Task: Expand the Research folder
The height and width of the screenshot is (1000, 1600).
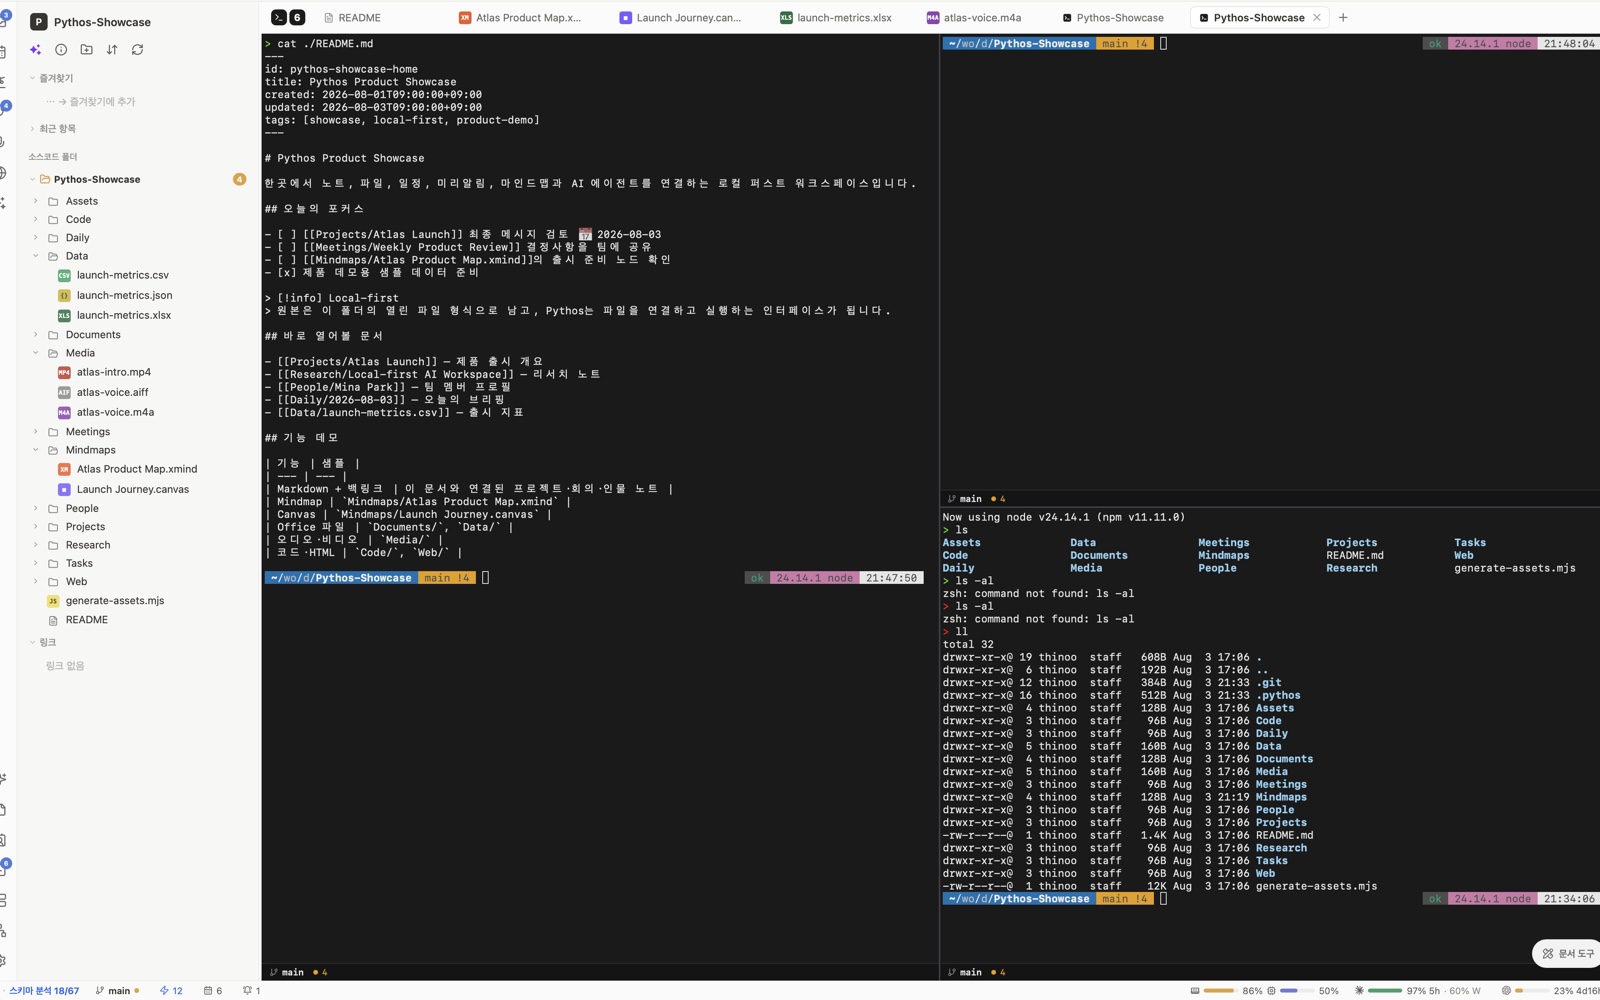Action: pos(36,545)
